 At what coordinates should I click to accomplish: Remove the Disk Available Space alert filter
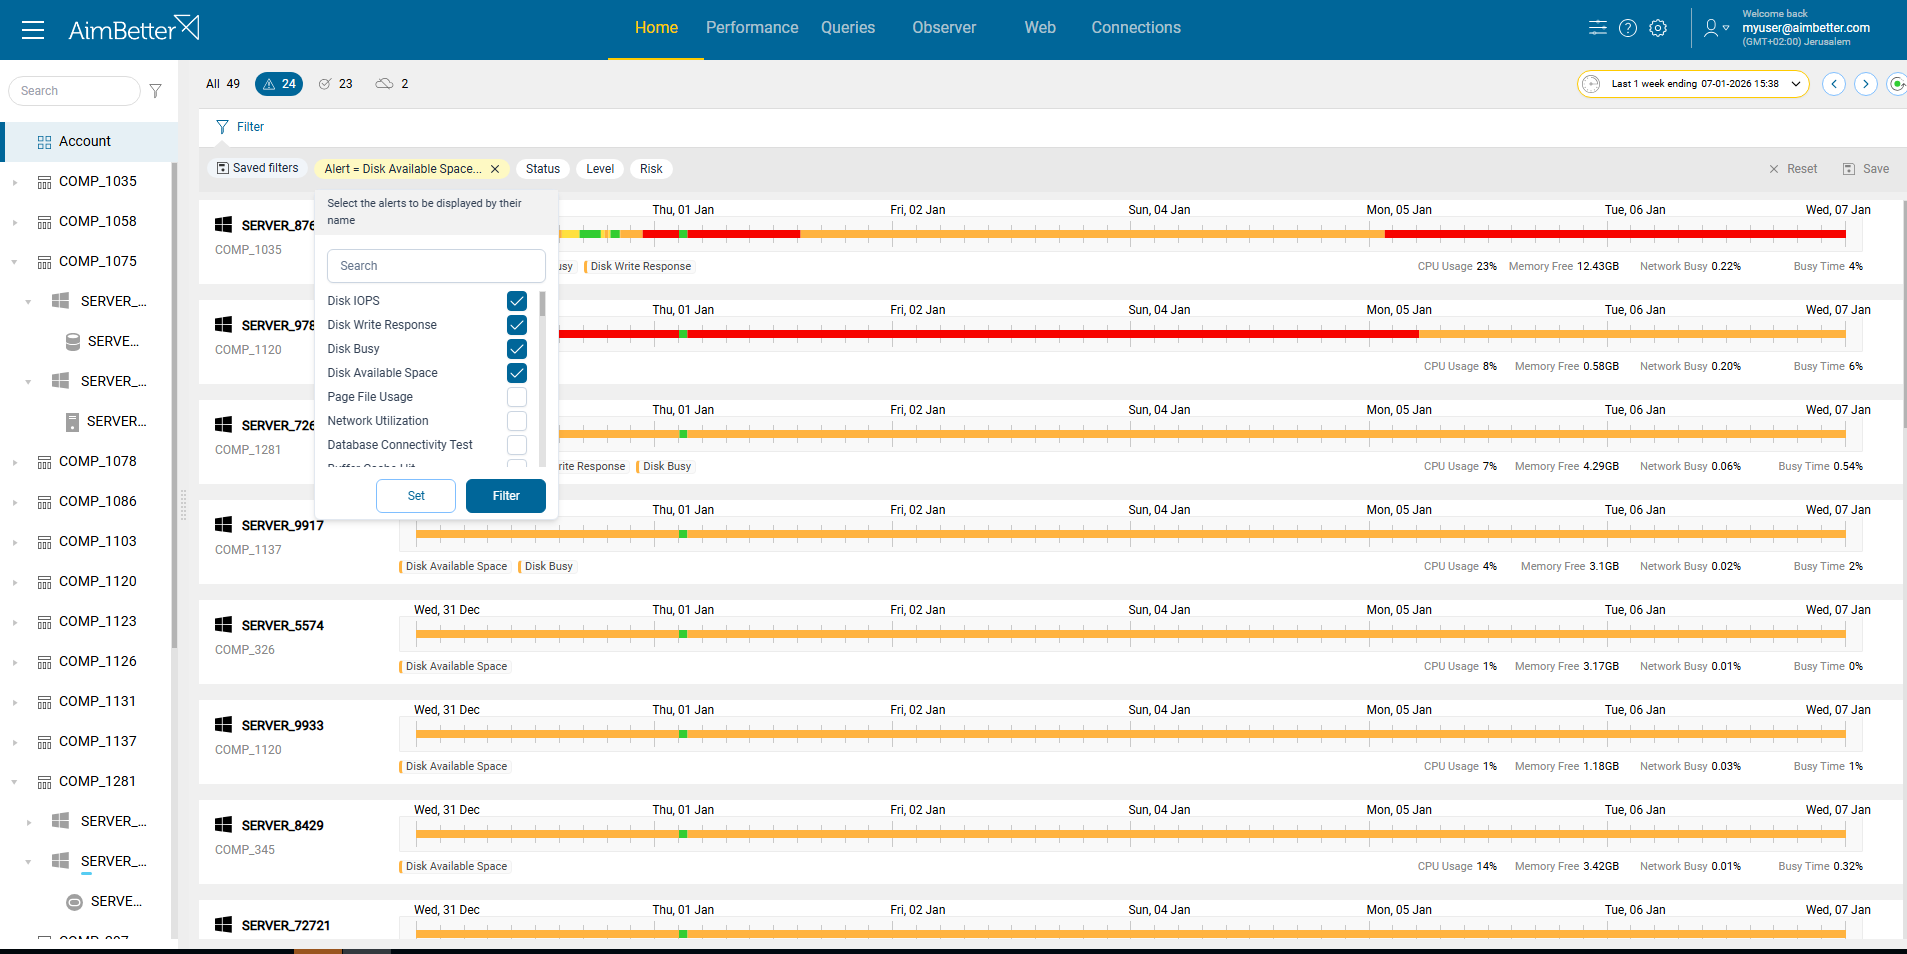tap(495, 169)
